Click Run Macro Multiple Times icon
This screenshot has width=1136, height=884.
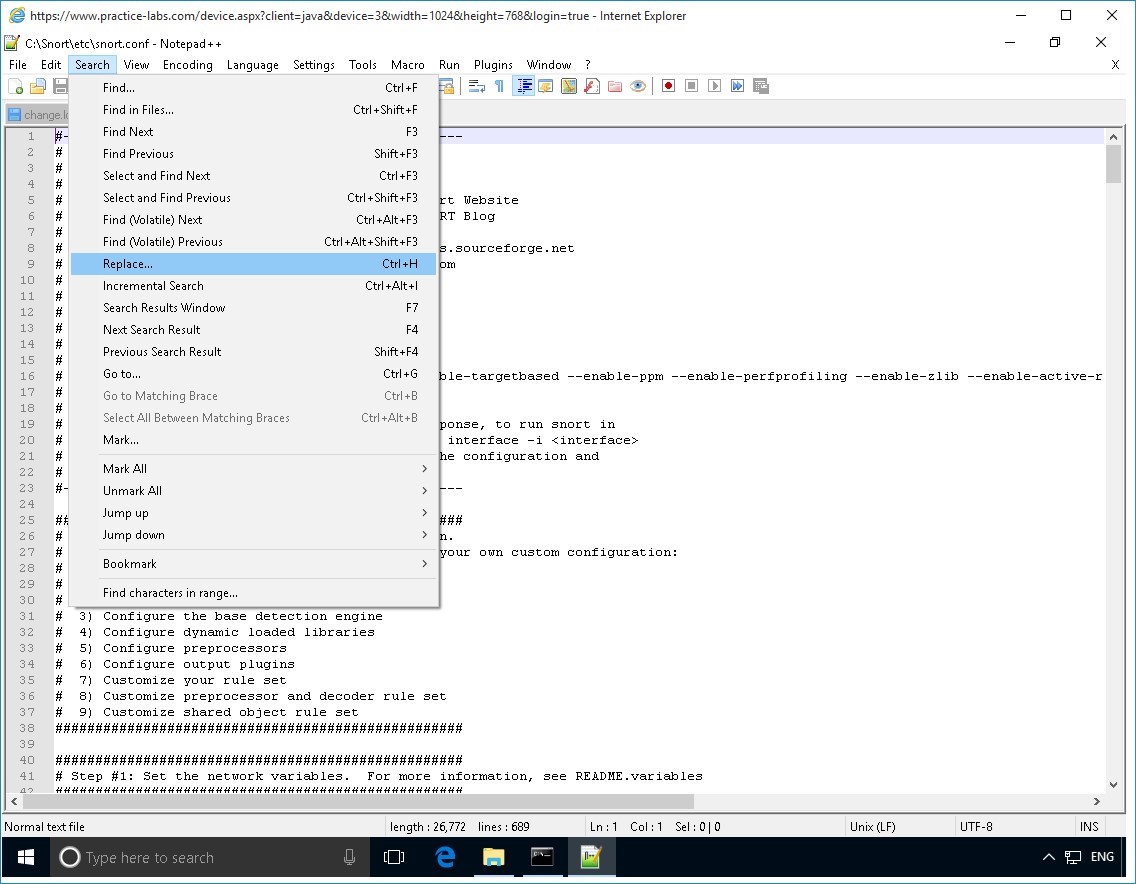pos(737,87)
